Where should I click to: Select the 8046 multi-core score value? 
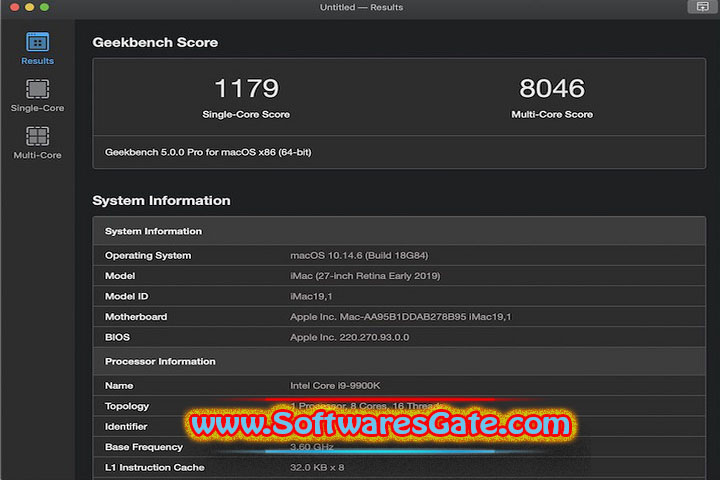[x=552, y=88]
